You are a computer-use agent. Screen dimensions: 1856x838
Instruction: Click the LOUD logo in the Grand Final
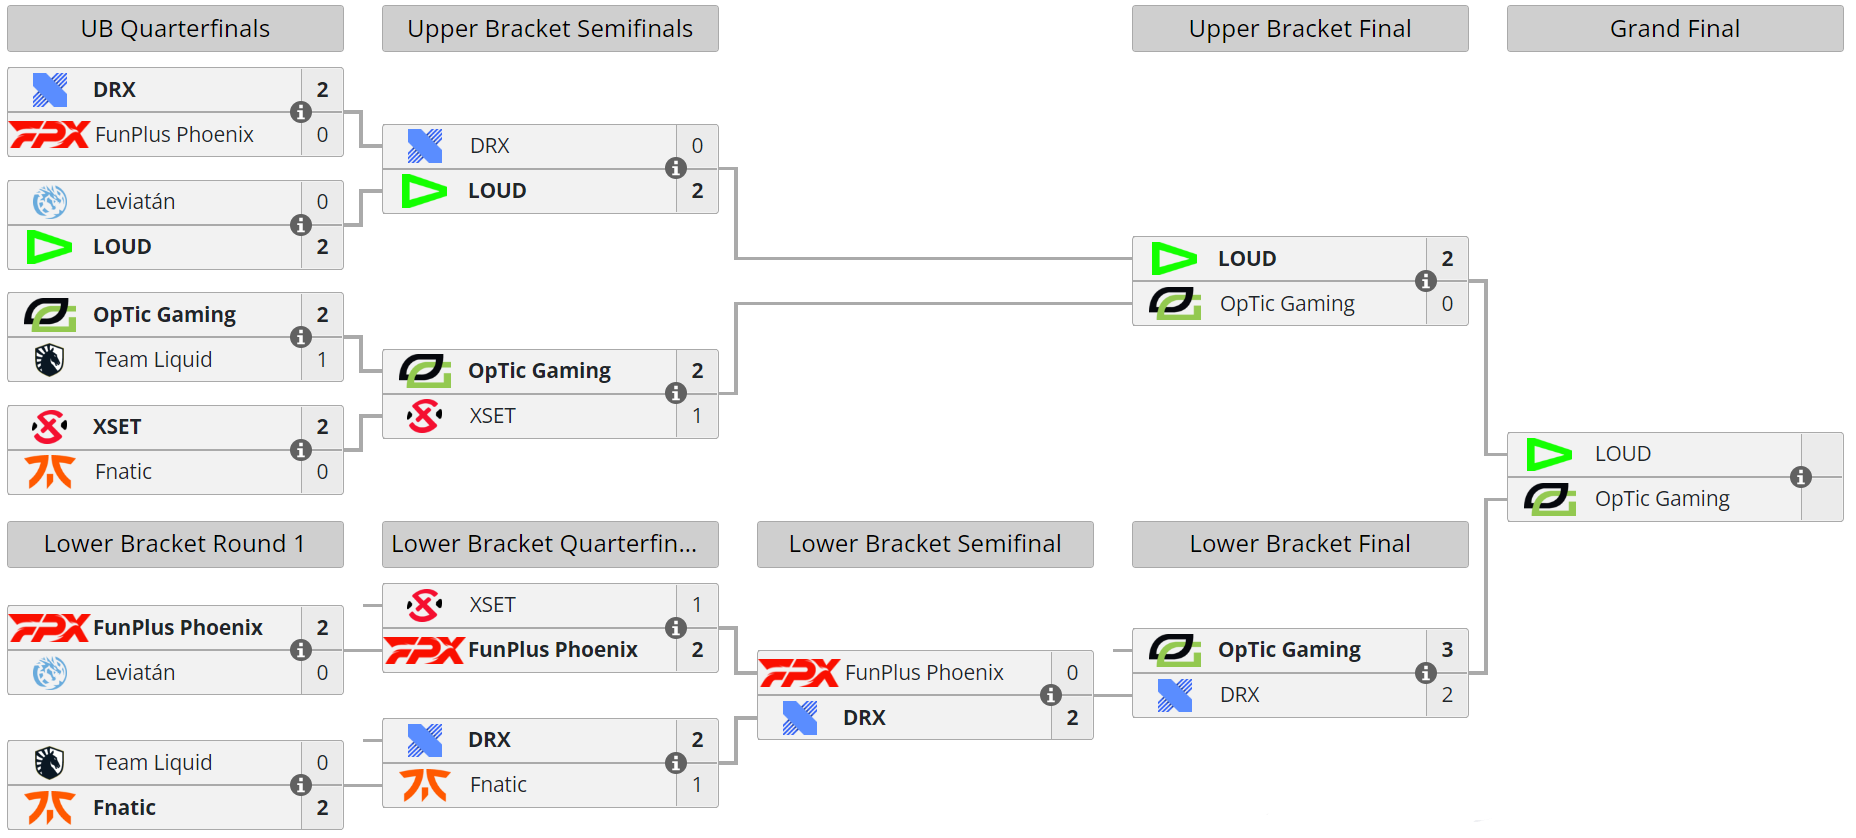click(x=1549, y=455)
